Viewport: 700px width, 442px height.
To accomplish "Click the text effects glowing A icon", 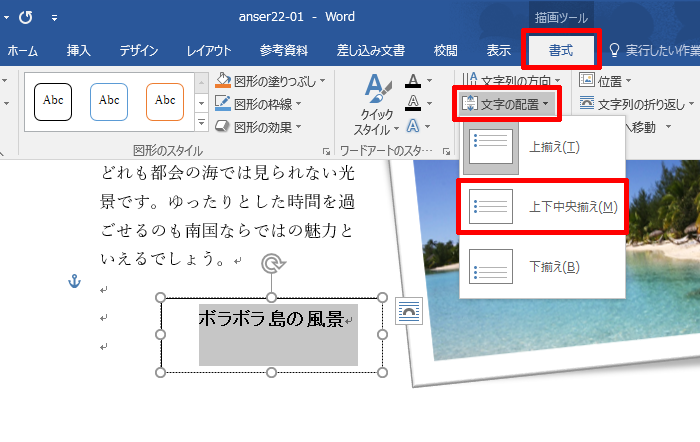I will tap(413, 126).
